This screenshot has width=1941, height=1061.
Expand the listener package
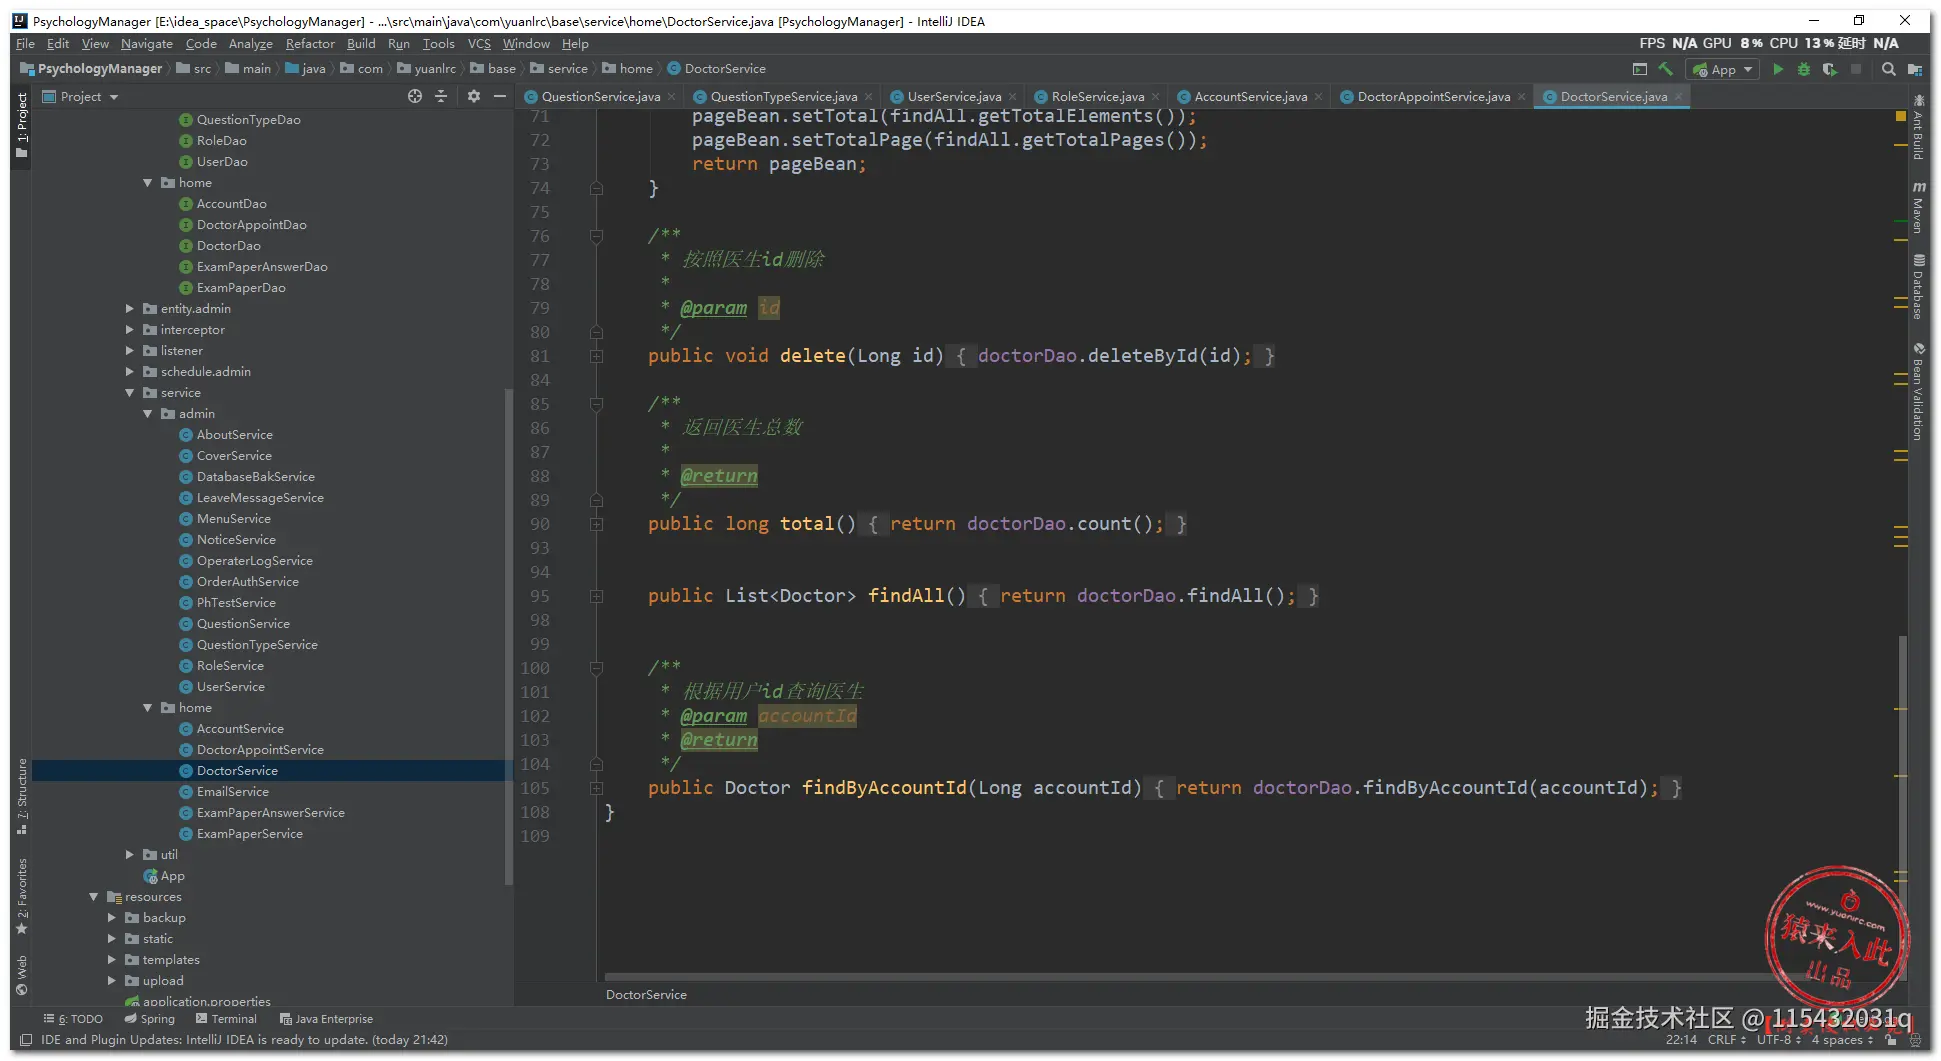coord(130,351)
